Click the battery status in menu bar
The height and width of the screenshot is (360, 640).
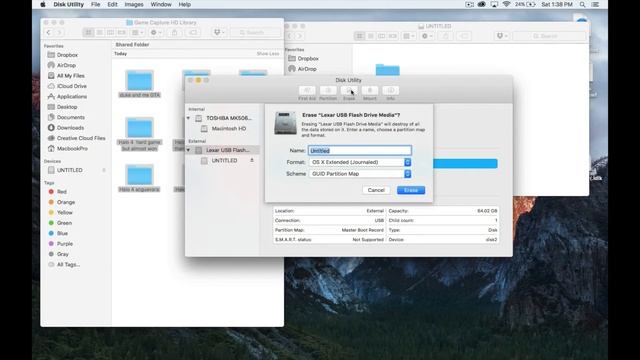tap(525, 4)
